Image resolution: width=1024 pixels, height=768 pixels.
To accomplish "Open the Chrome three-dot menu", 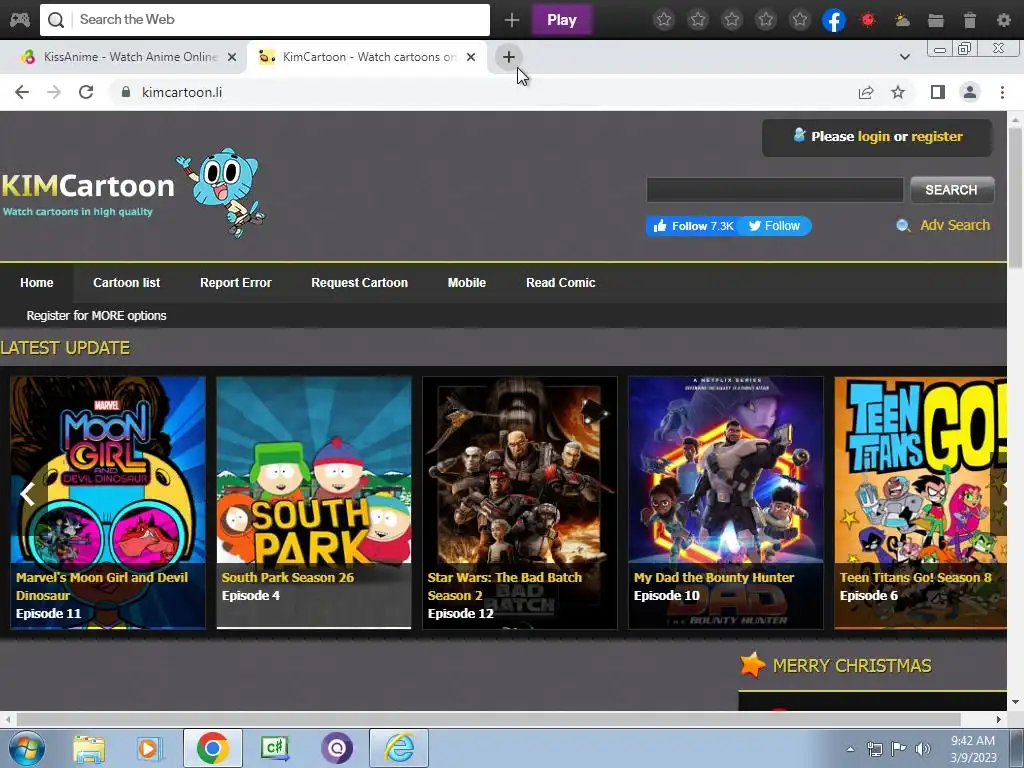I will click(x=1002, y=92).
